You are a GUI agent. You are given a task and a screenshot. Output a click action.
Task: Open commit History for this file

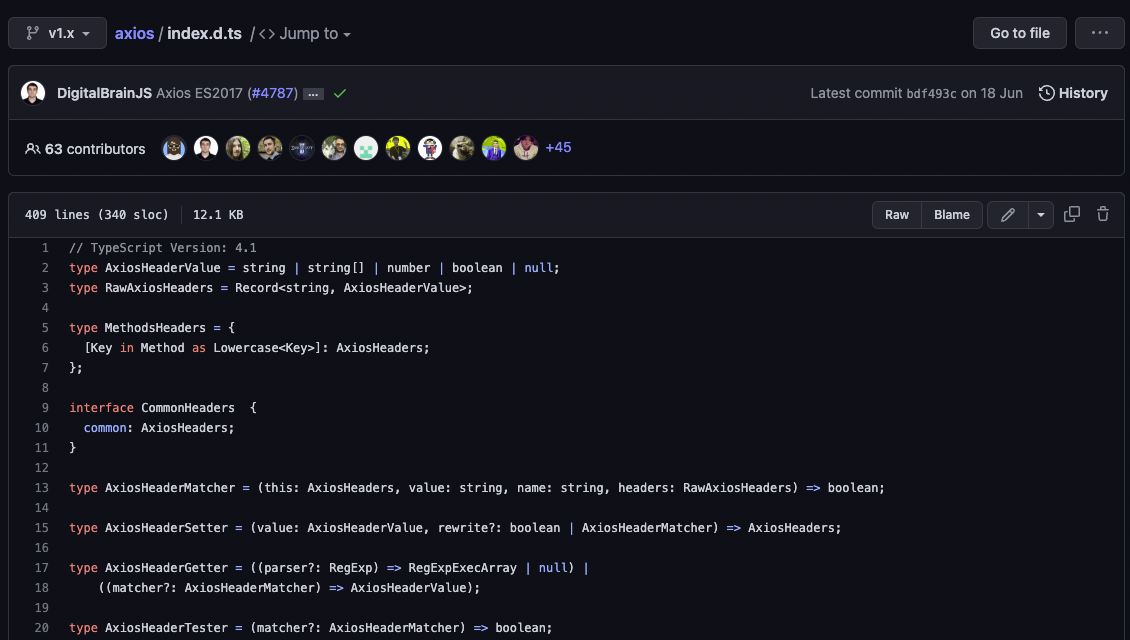1072,92
